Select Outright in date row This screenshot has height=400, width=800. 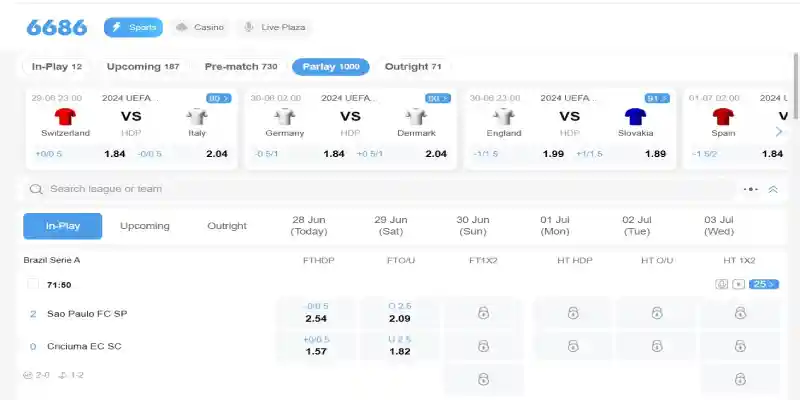pos(227,226)
